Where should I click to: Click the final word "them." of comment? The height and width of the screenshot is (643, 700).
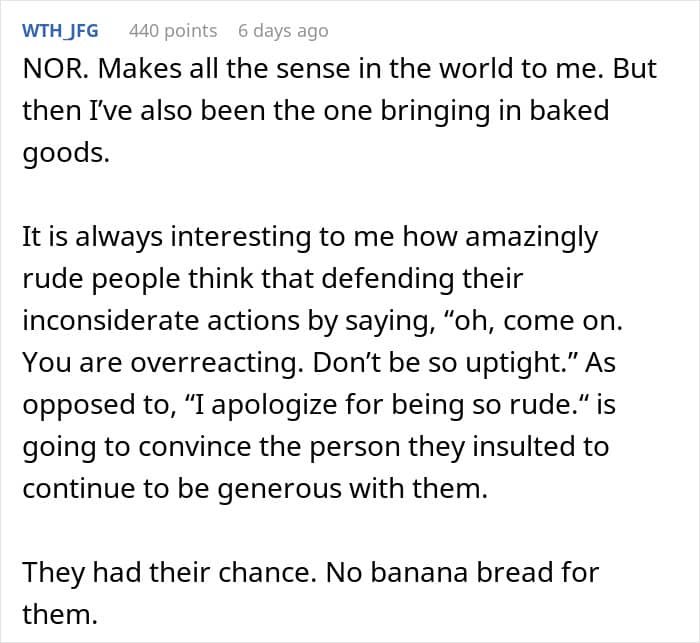pos(60,612)
